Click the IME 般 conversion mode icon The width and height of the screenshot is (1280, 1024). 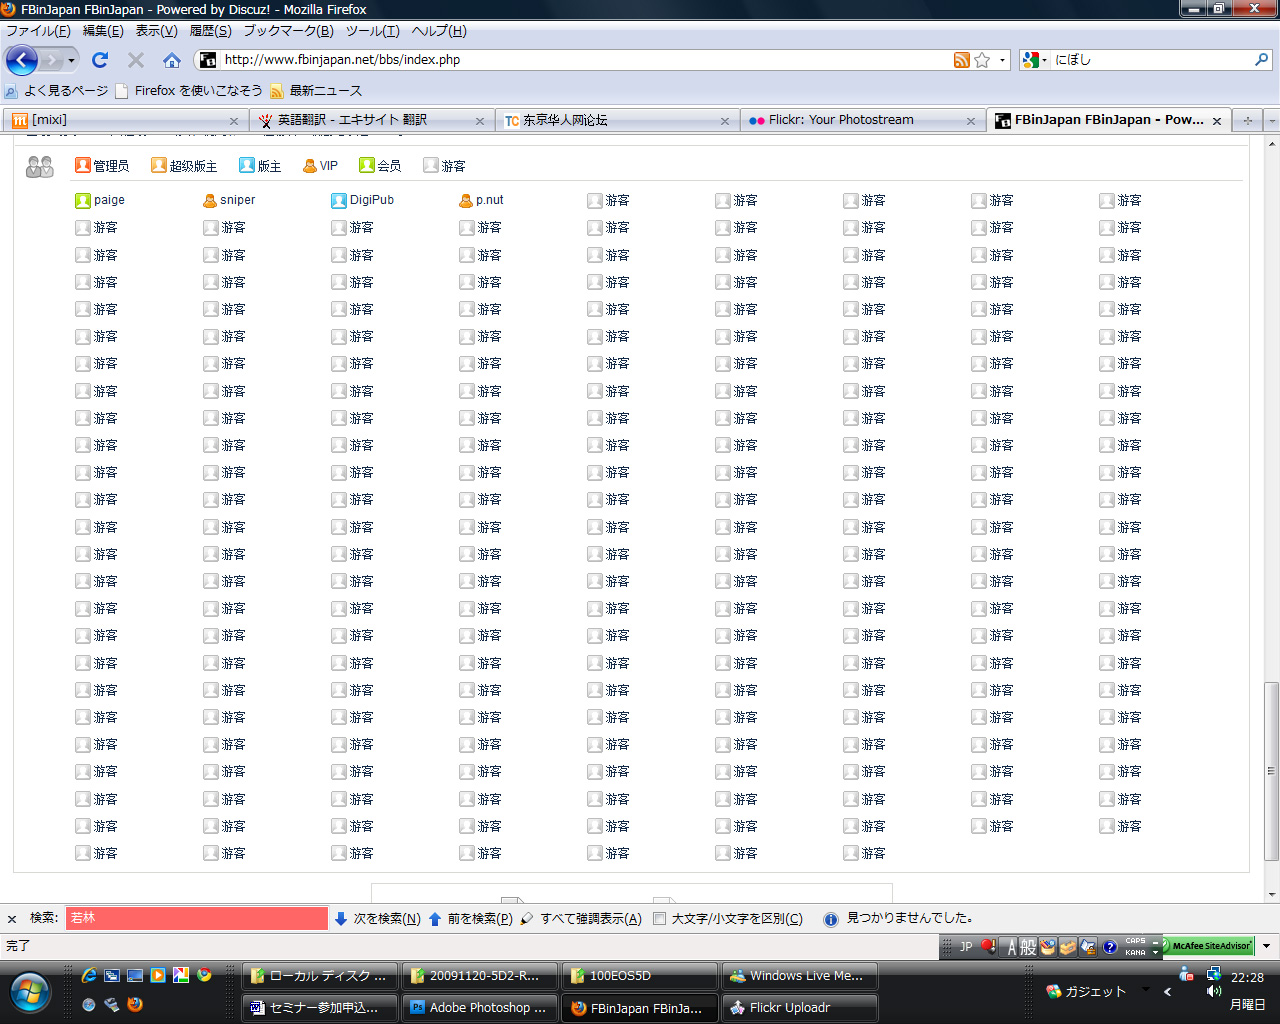(x=1027, y=947)
